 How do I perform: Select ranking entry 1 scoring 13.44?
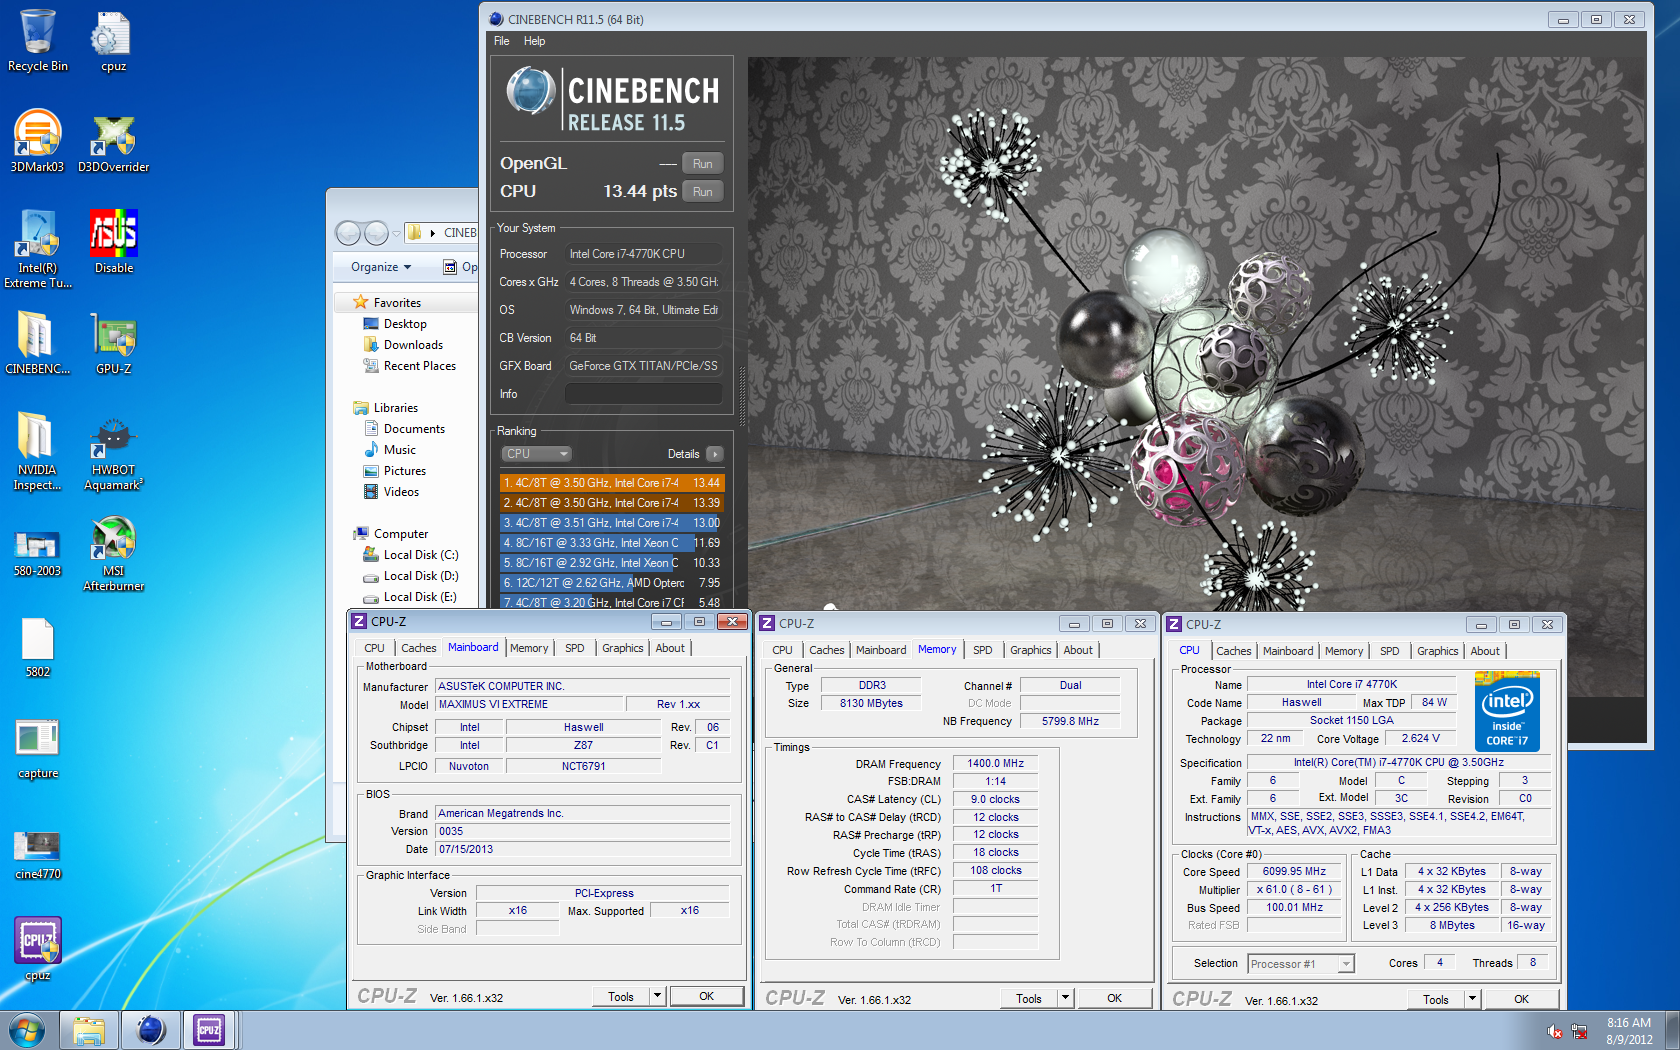click(611, 483)
